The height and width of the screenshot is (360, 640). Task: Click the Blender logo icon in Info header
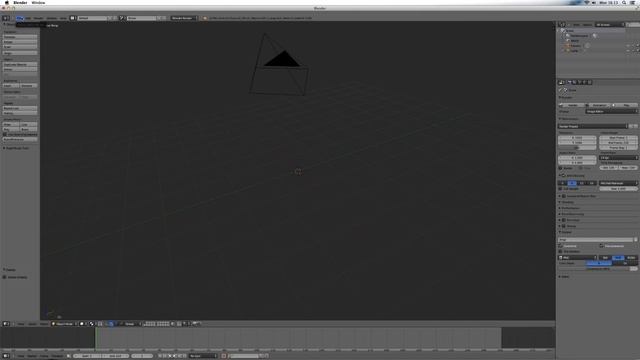[x=204, y=18]
